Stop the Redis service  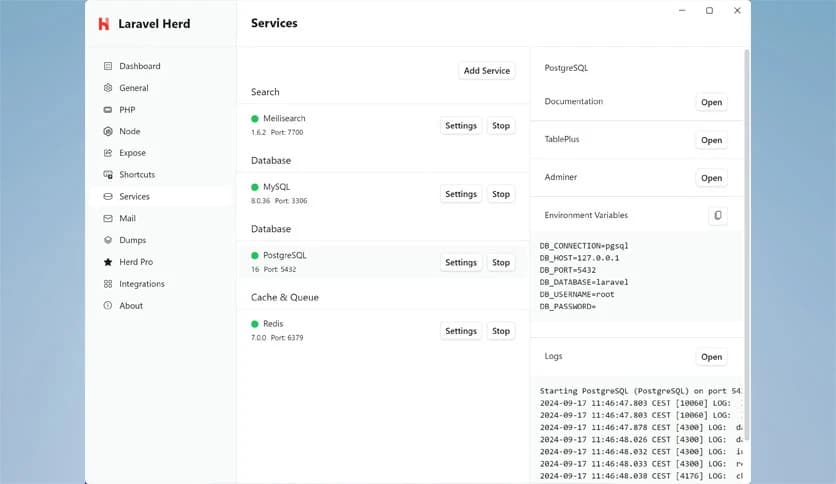501,331
